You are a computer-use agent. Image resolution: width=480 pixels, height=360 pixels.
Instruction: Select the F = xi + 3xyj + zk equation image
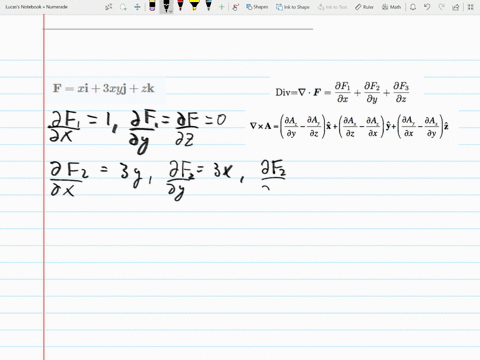tap(106, 89)
